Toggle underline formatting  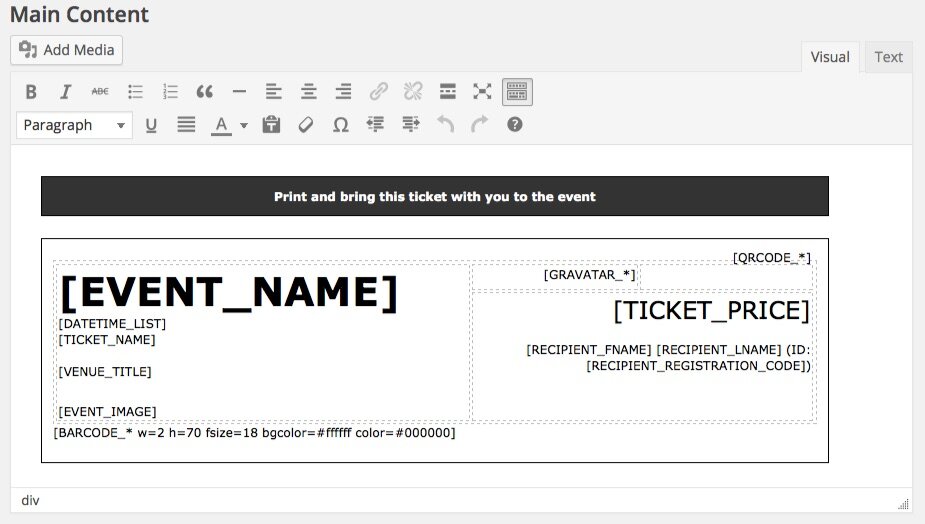pos(151,125)
